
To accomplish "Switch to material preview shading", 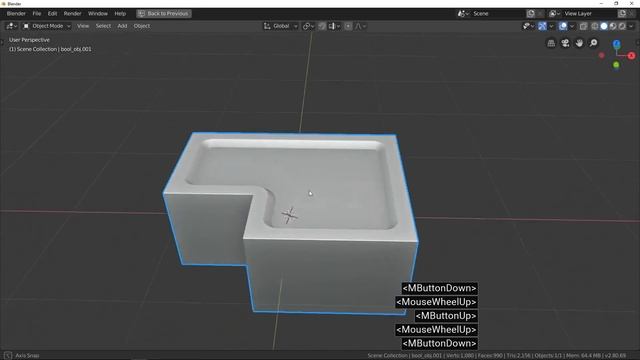I will (x=613, y=26).
